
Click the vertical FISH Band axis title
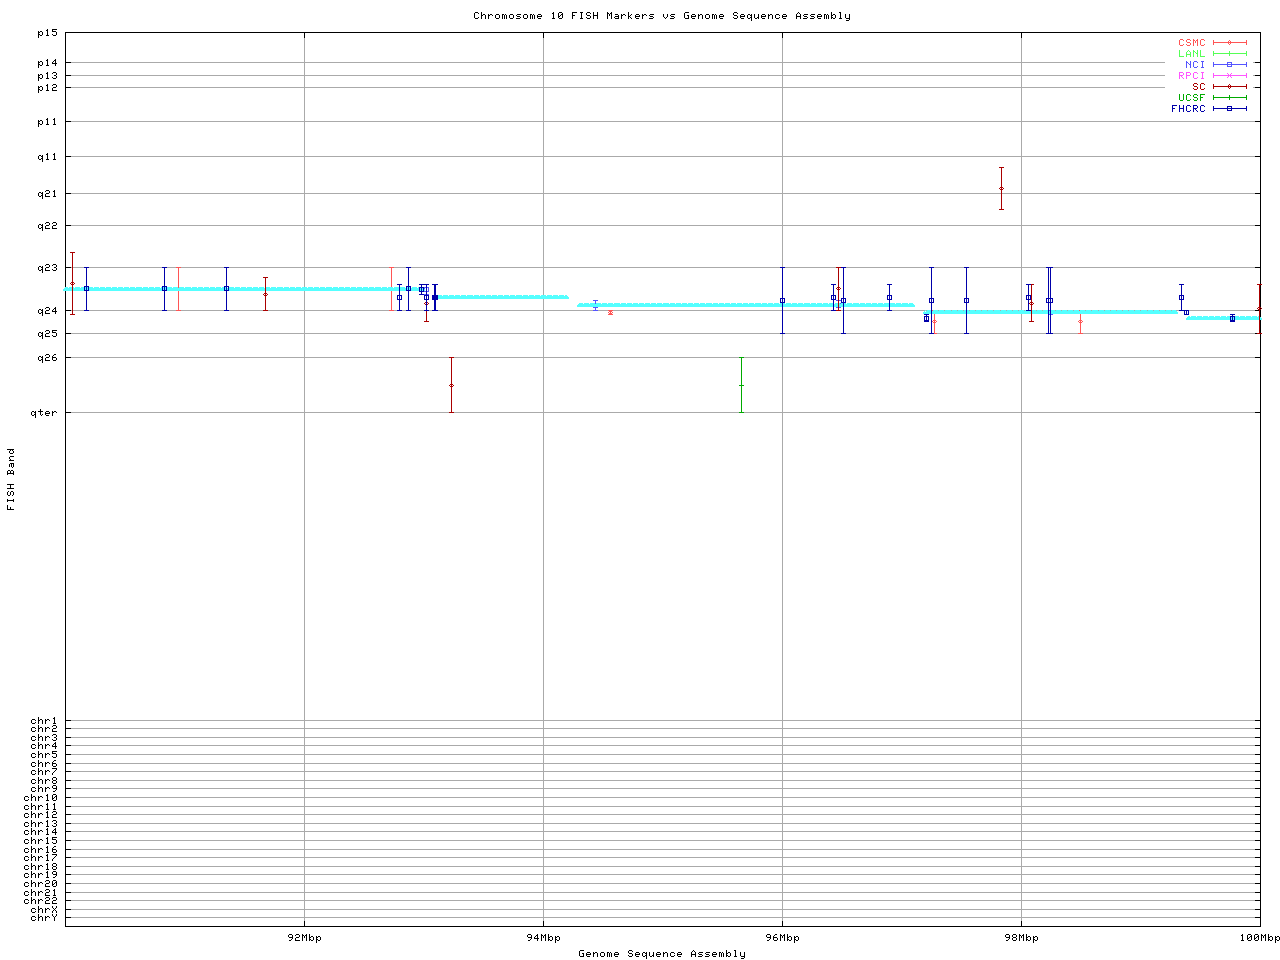coord(12,479)
